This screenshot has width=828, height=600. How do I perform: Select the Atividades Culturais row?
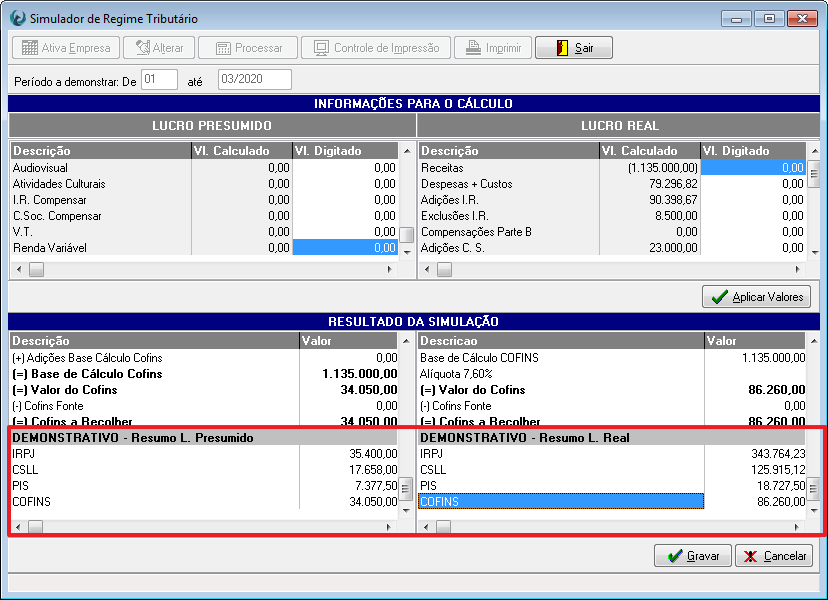tap(204, 184)
